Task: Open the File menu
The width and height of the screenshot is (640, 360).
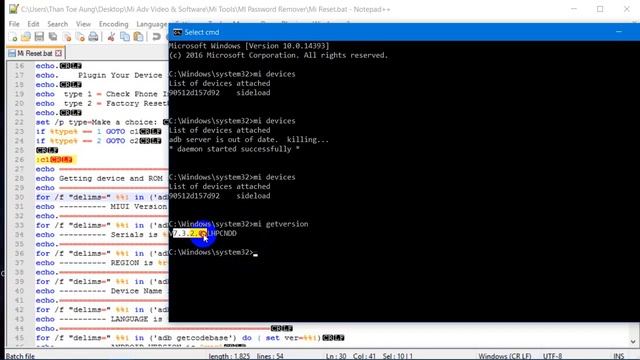Action: point(14,24)
